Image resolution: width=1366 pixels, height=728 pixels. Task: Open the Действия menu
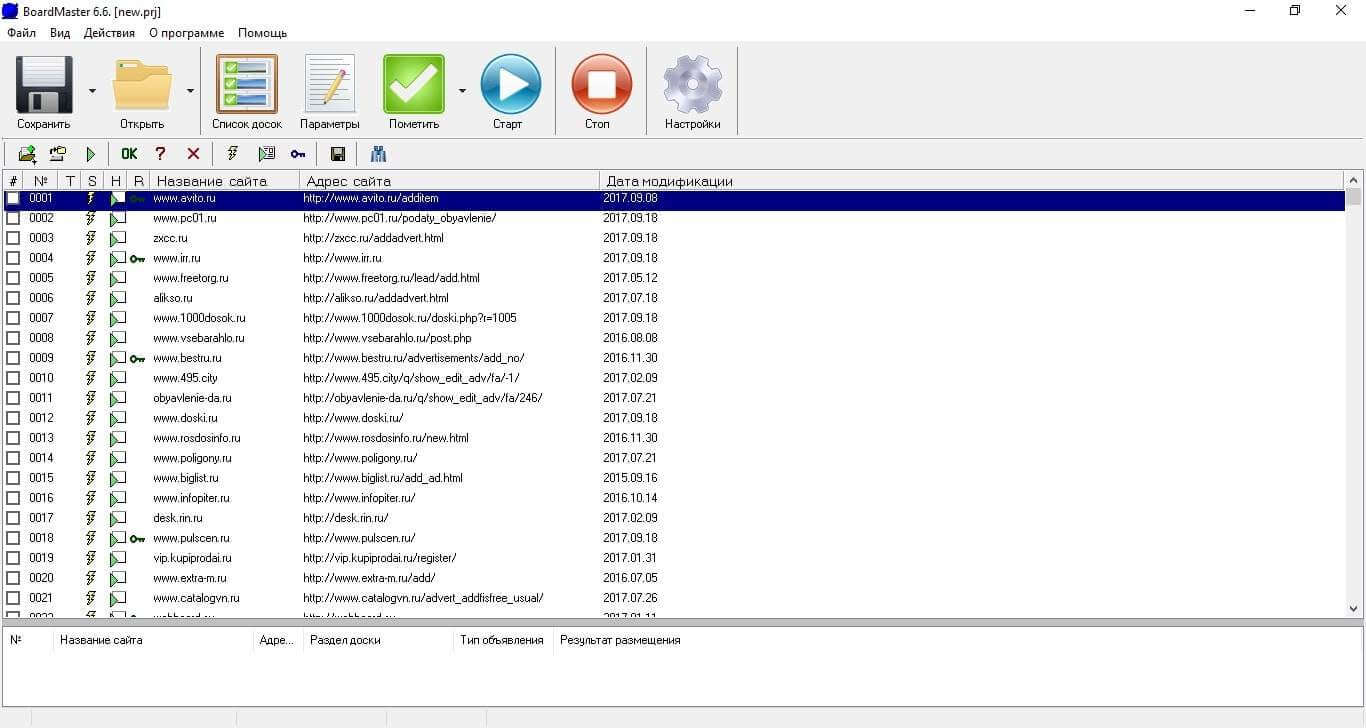point(109,33)
